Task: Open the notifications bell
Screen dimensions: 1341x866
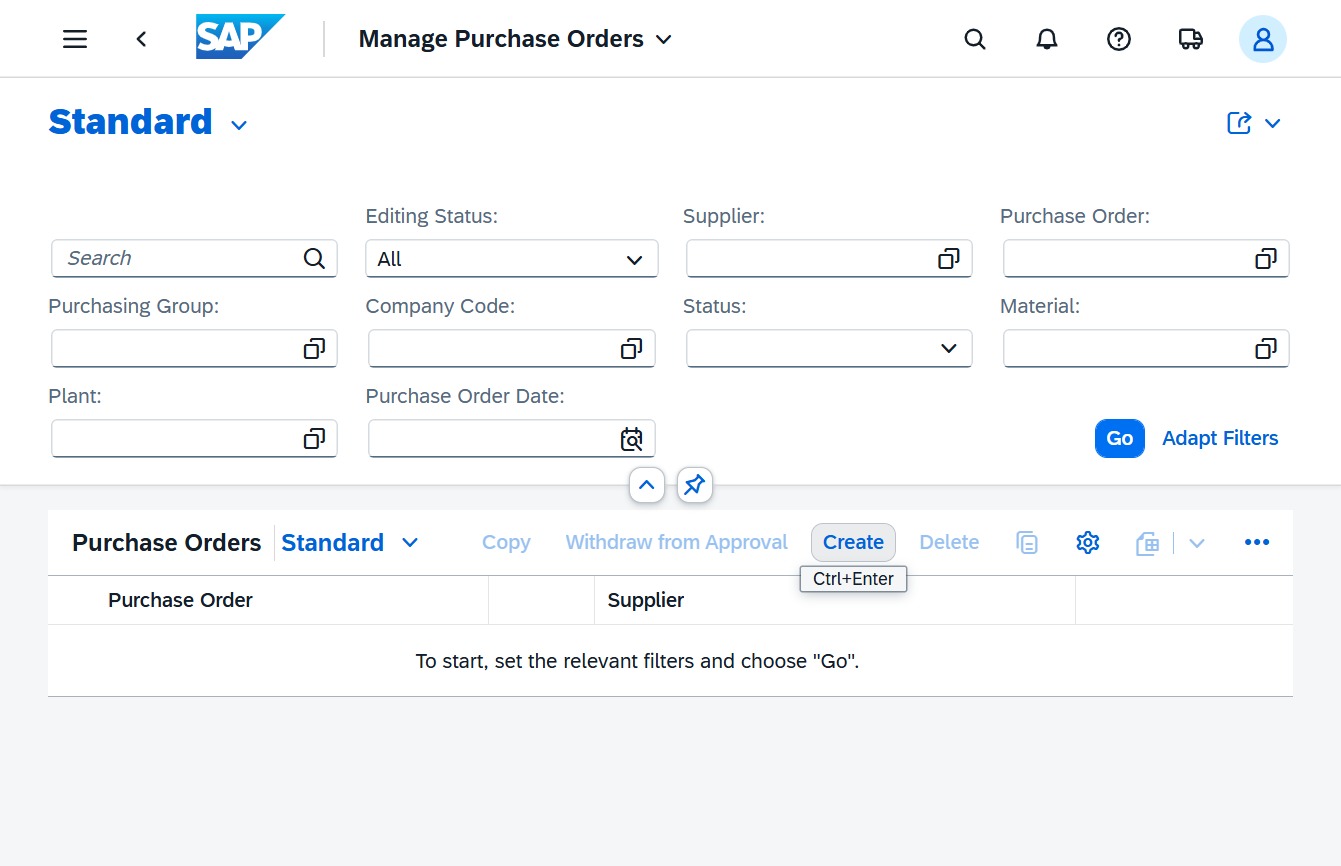Action: click(1047, 39)
